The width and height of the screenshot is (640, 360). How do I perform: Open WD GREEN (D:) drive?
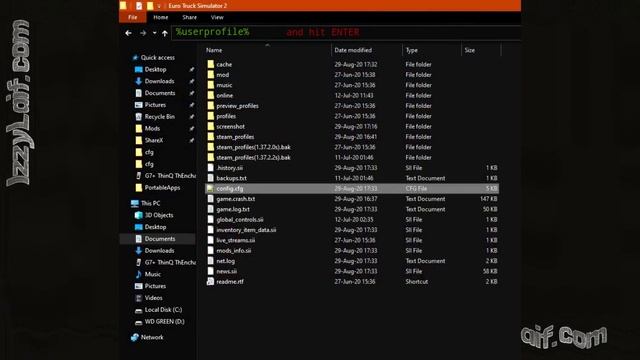point(164,322)
